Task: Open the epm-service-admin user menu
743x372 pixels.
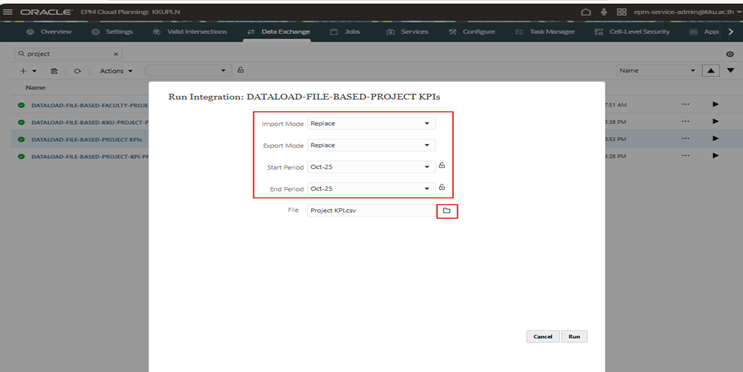Action: coord(688,12)
